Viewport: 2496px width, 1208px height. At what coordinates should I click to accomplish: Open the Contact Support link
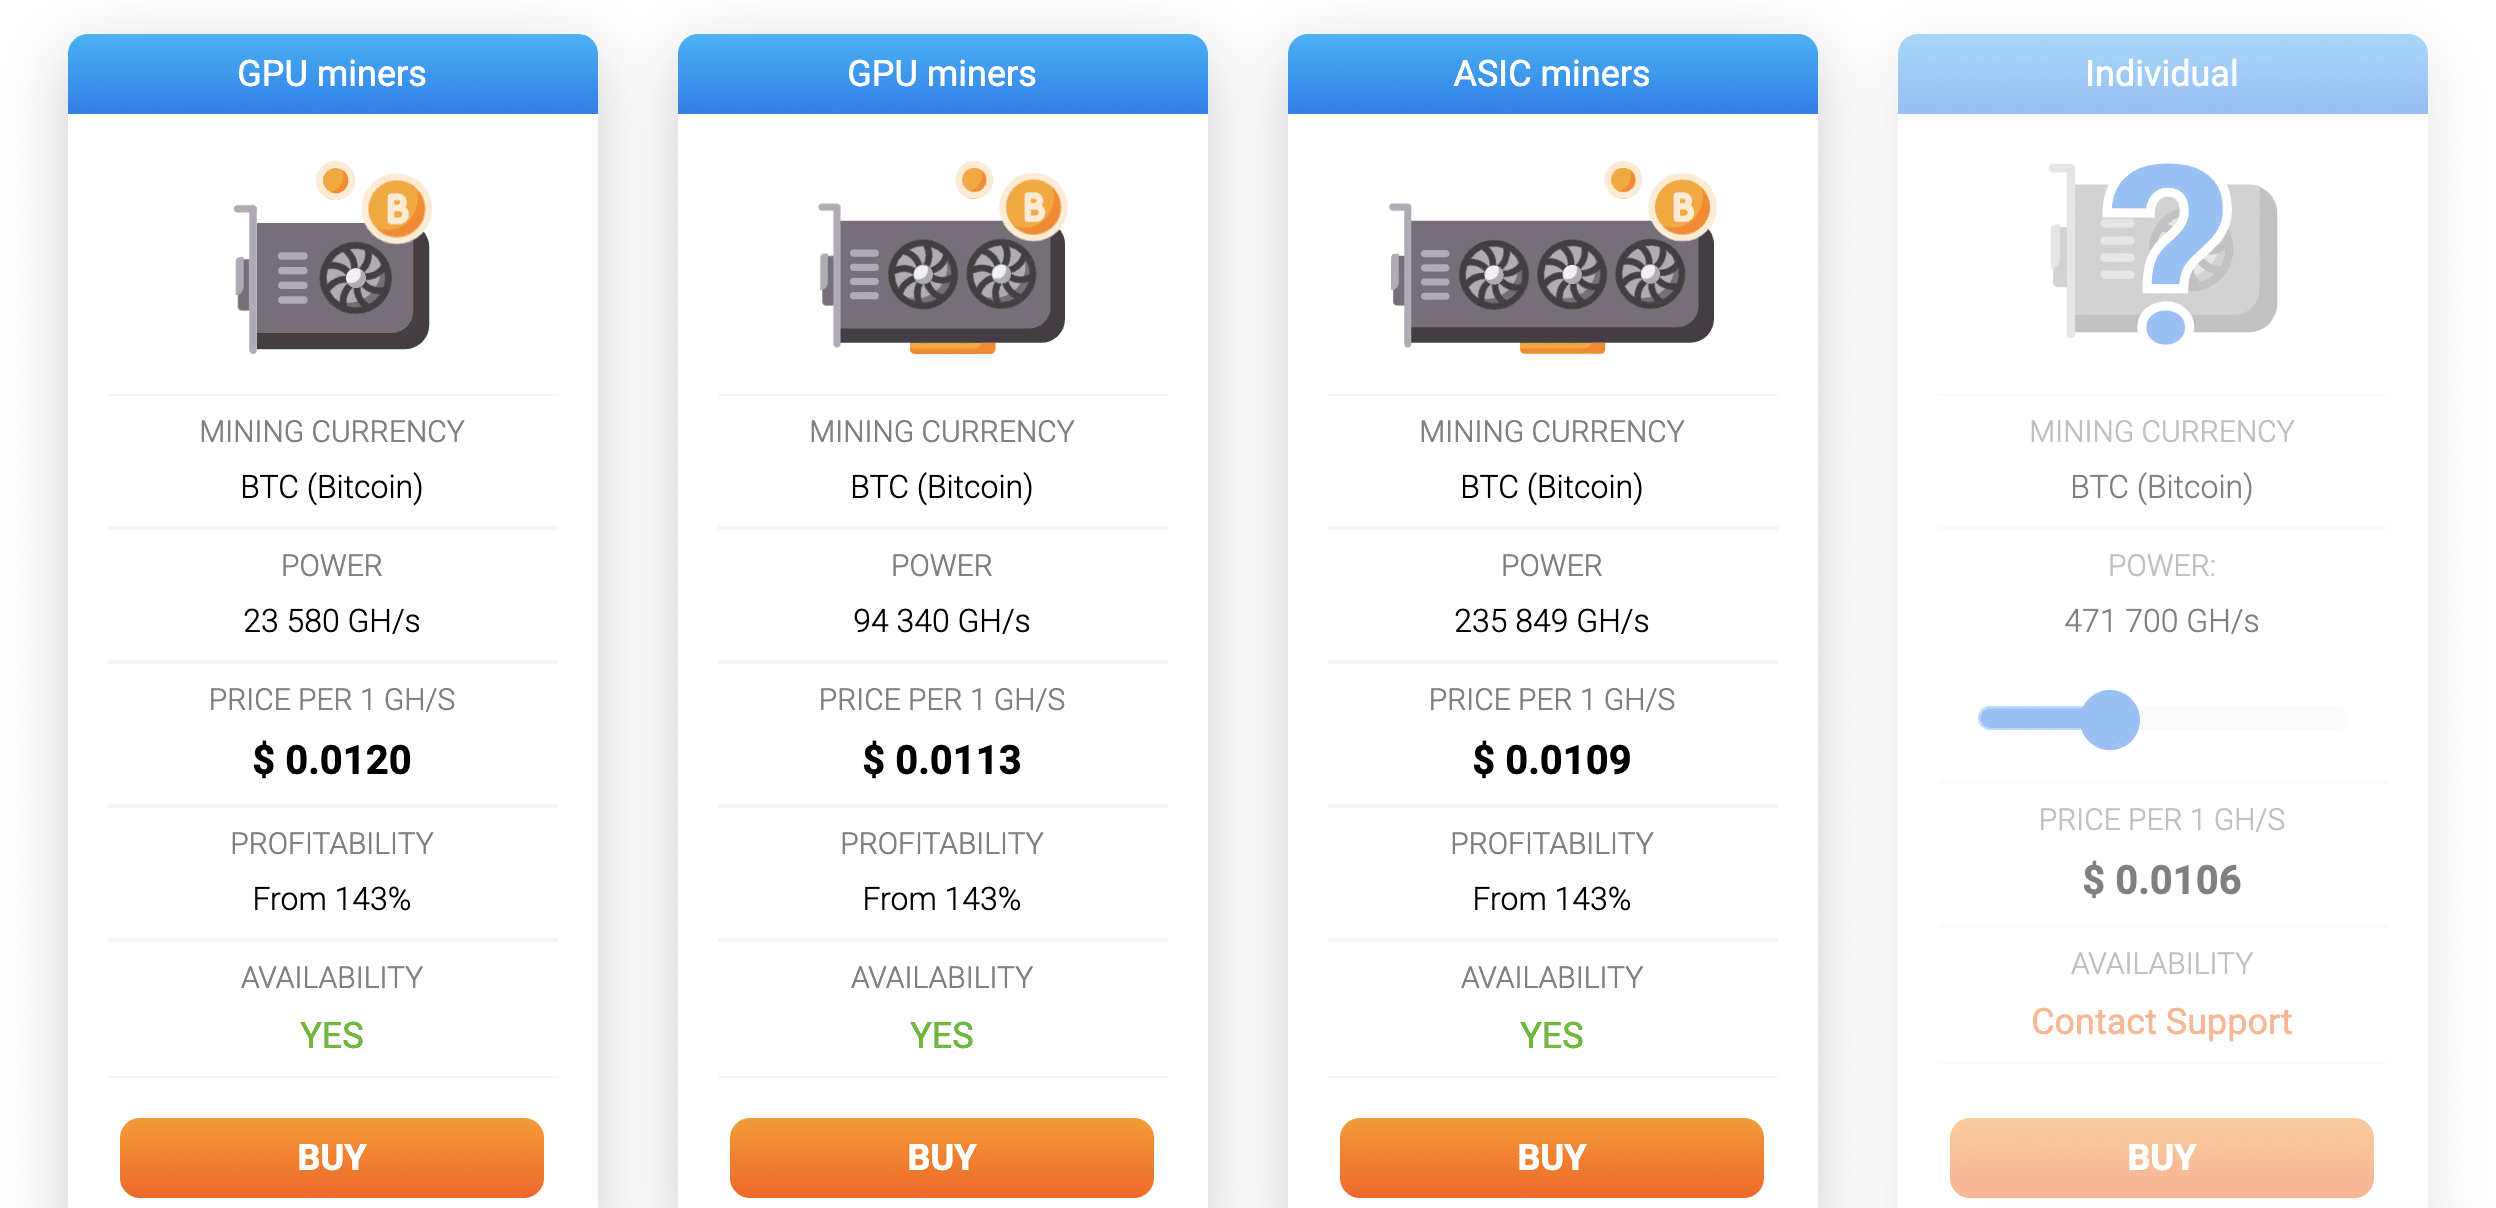tap(2162, 1022)
